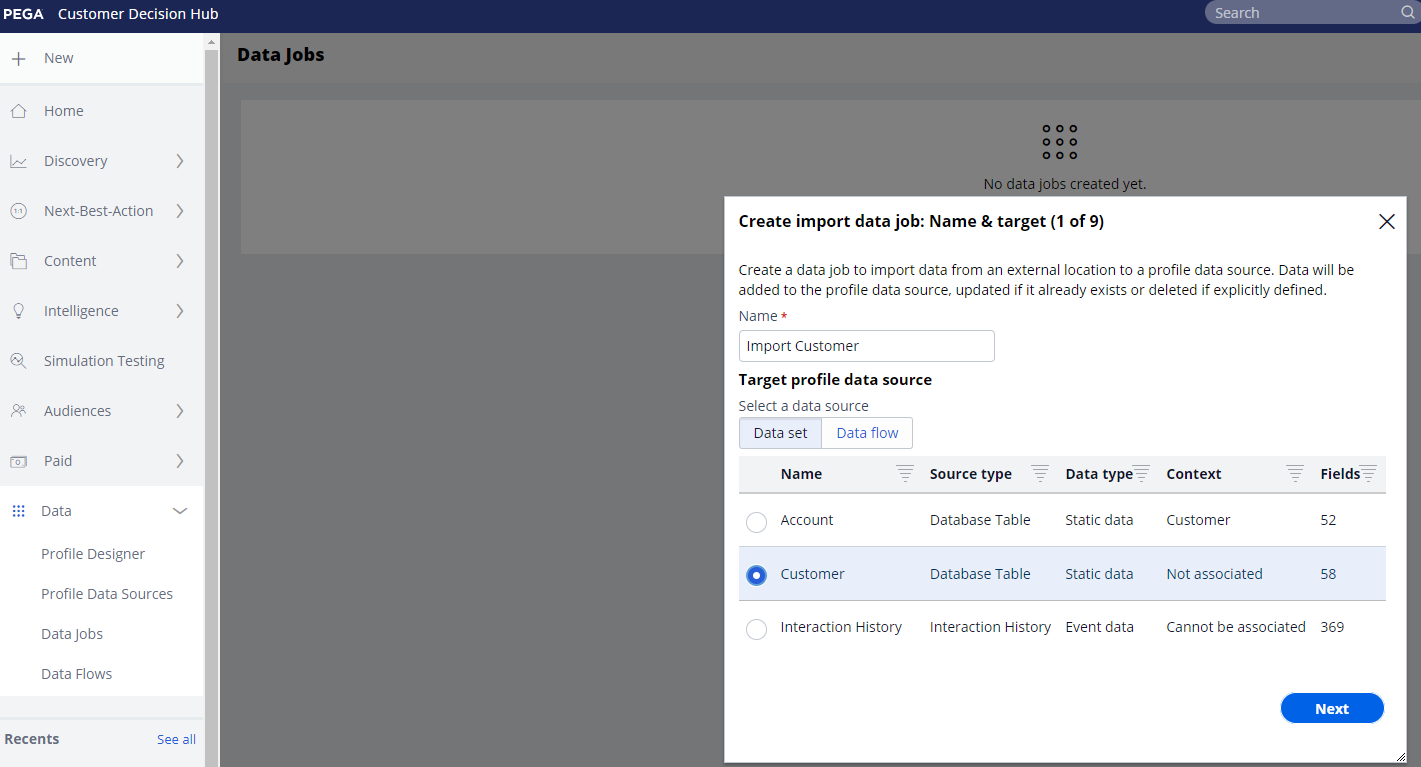This screenshot has width=1421, height=767.
Task: Click the Event data cell
Action: click(x=1100, y=627)
